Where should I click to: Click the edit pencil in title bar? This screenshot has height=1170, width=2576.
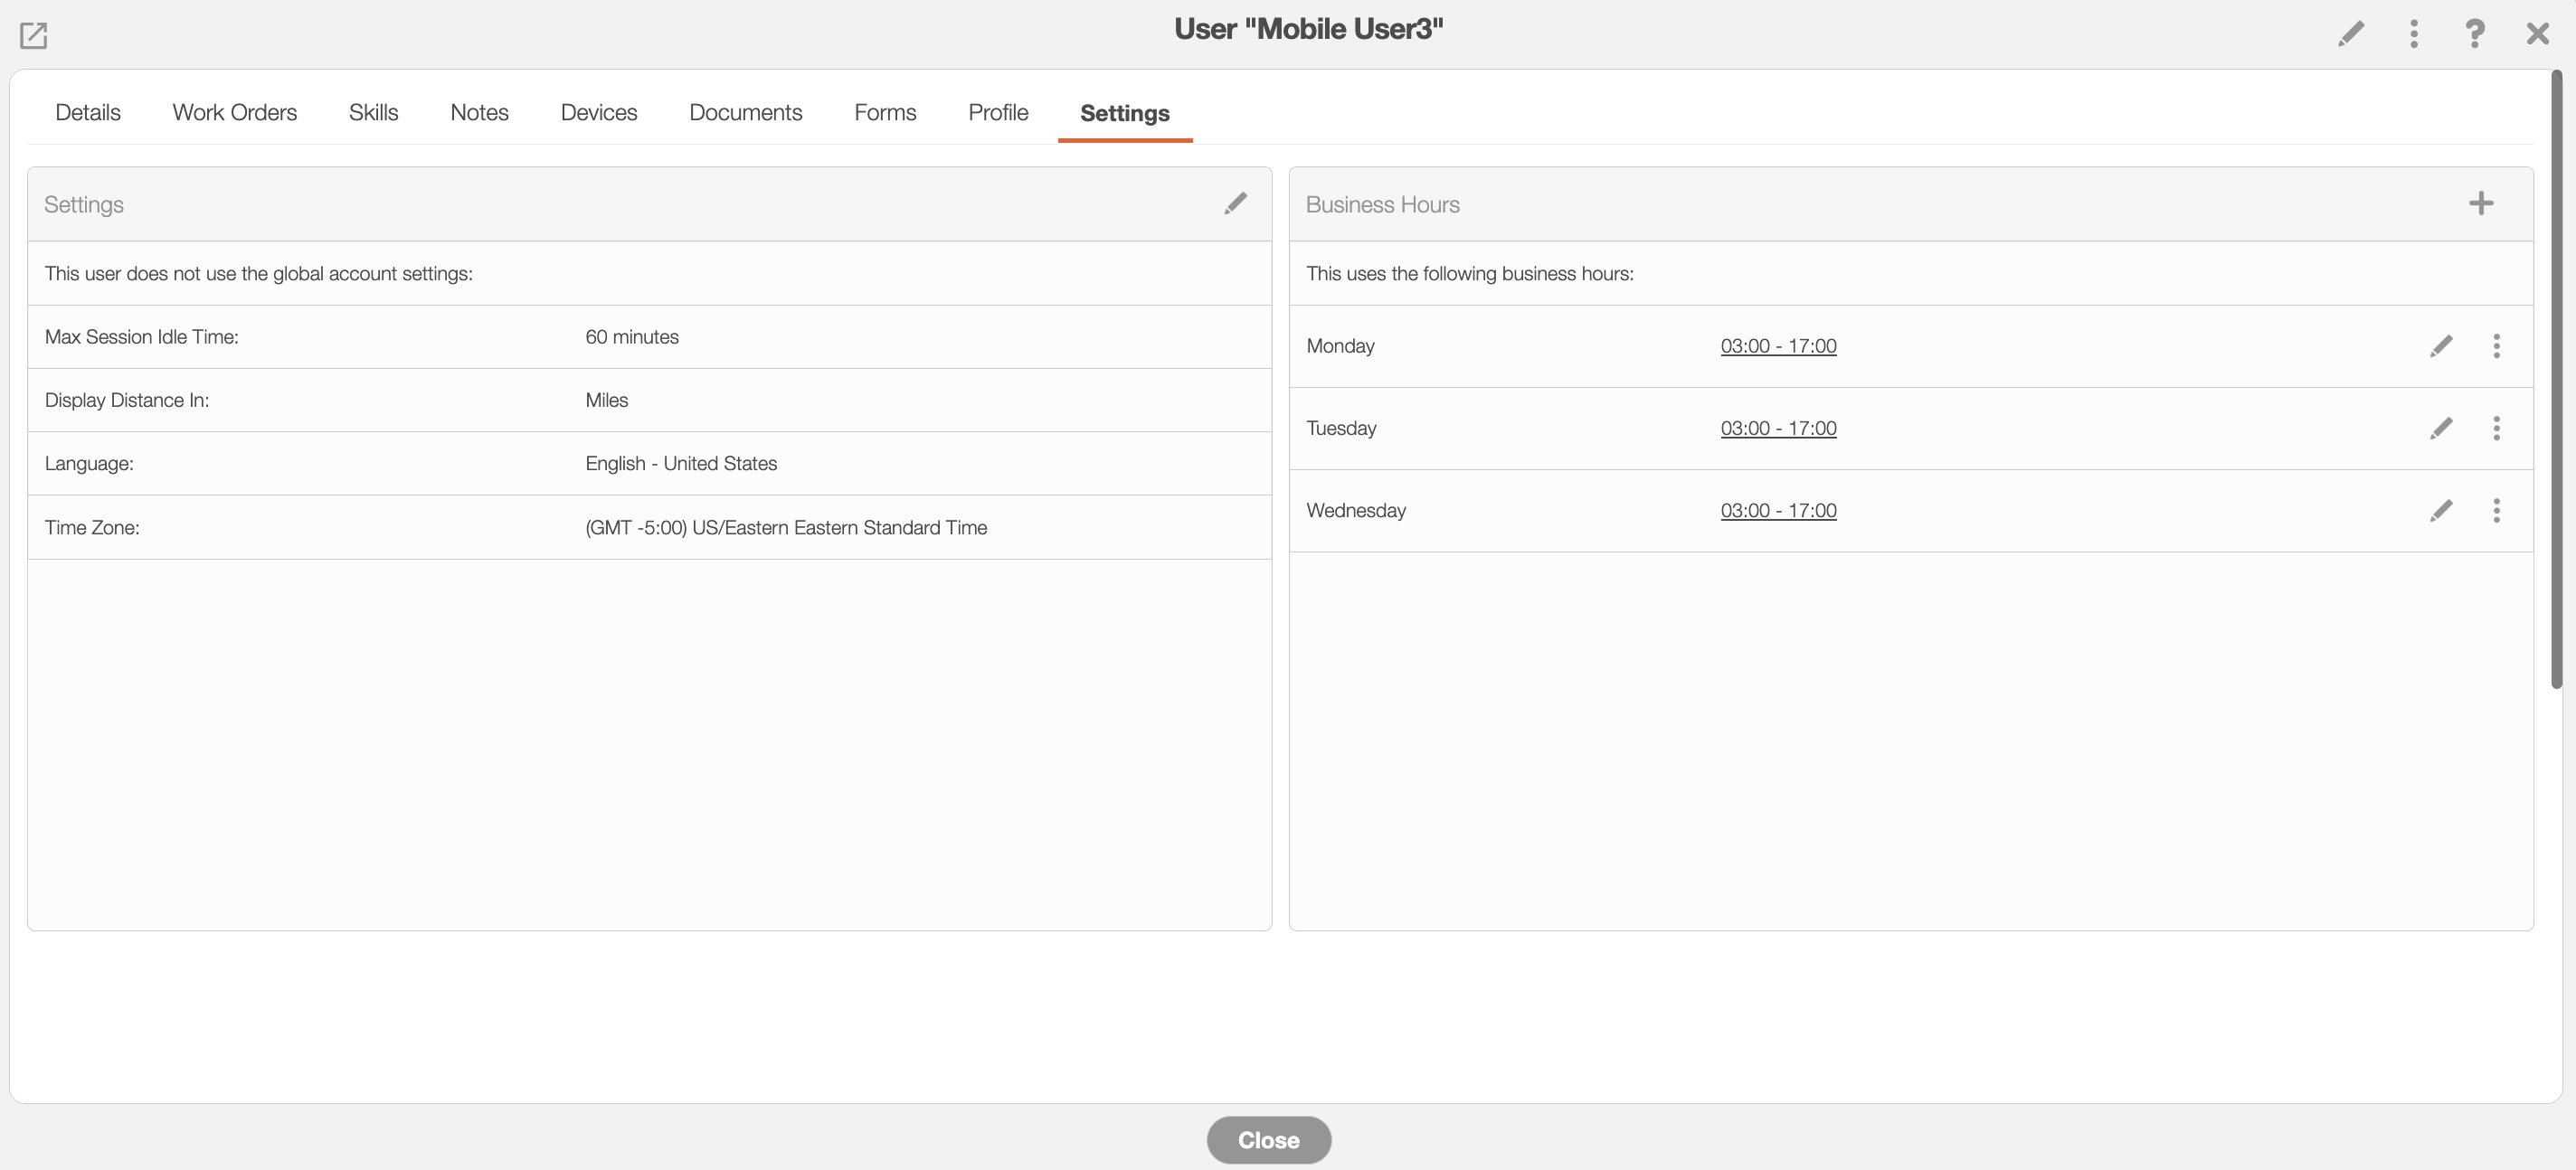point(2351,33)
